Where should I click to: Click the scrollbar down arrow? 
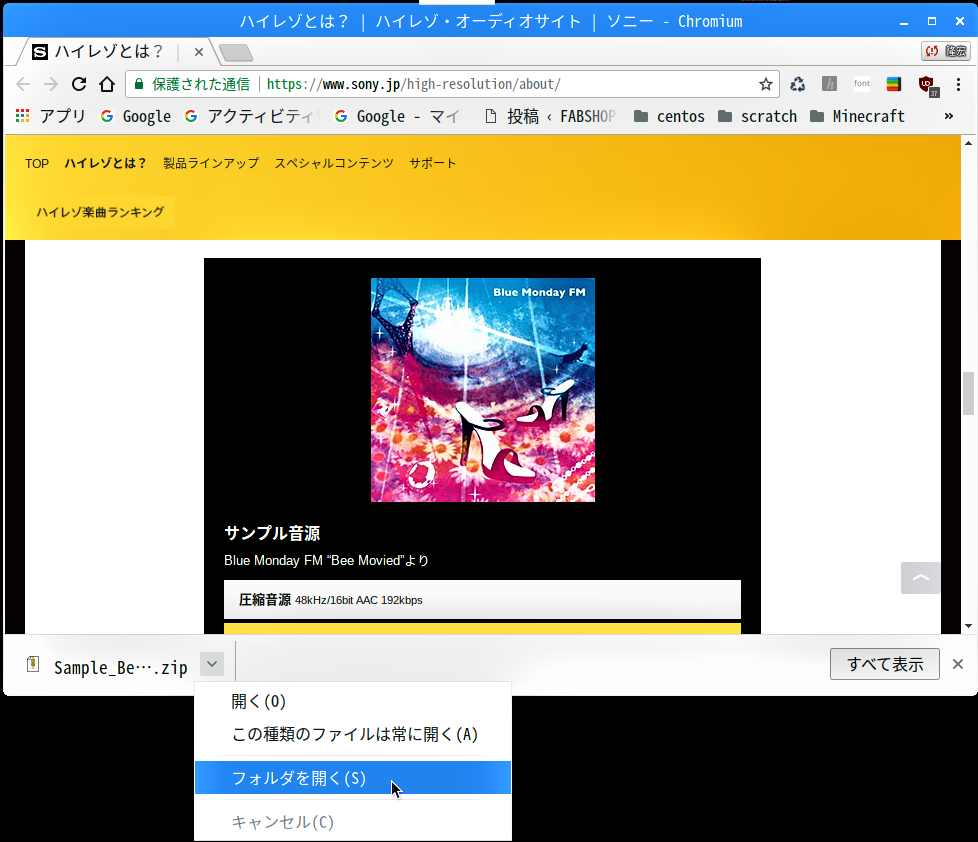pyautogui.click(x=968, y=626)
